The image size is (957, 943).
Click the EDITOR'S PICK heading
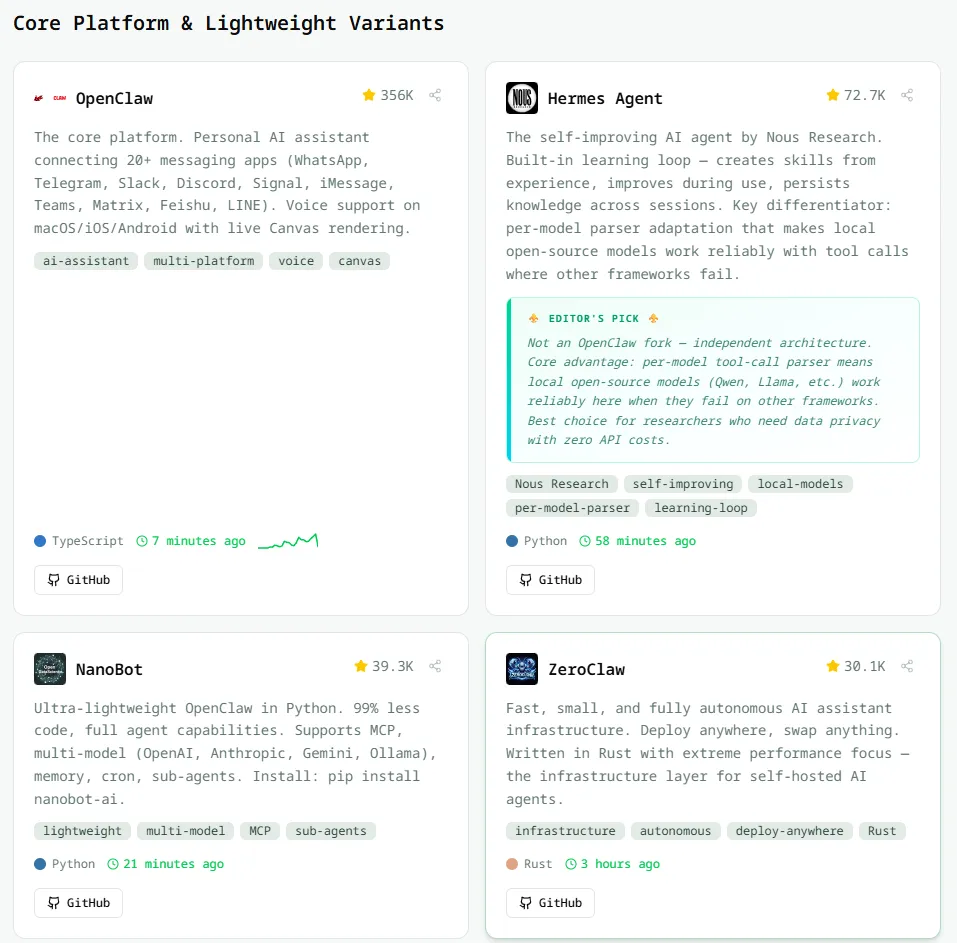tap(593, 319)
